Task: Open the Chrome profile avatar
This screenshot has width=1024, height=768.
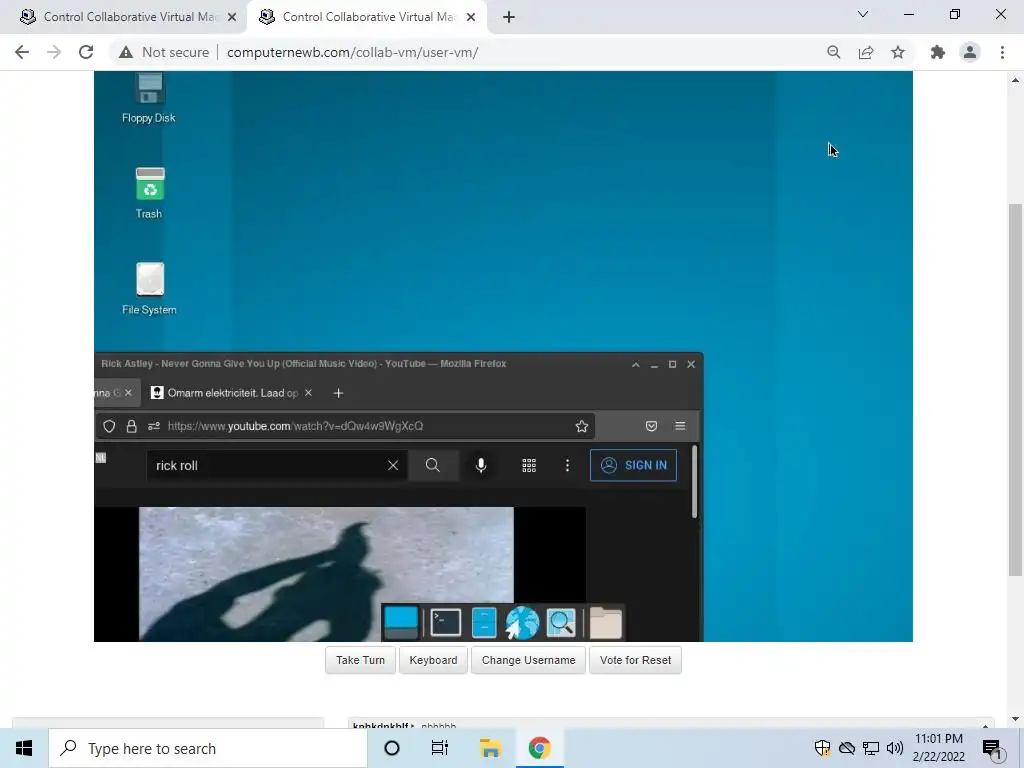Action: (x=970, y=52)
